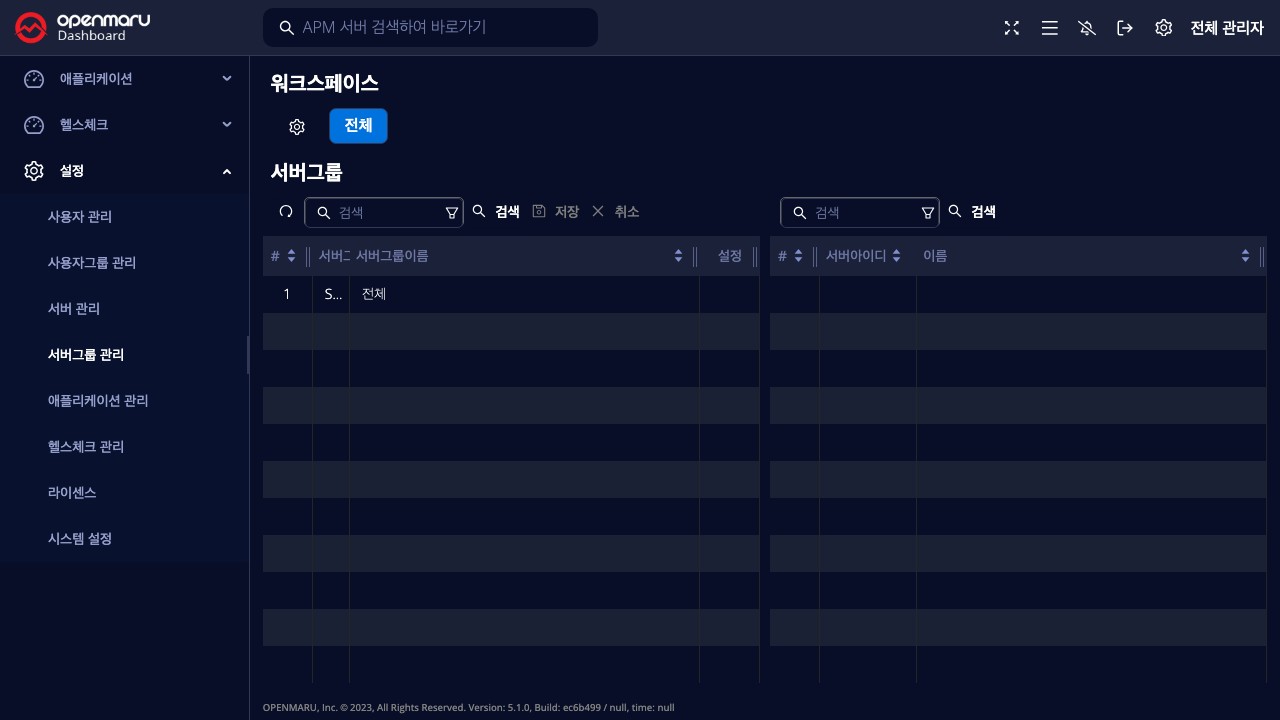Click the fullscreen toggle icon in header

point(1012,28)
